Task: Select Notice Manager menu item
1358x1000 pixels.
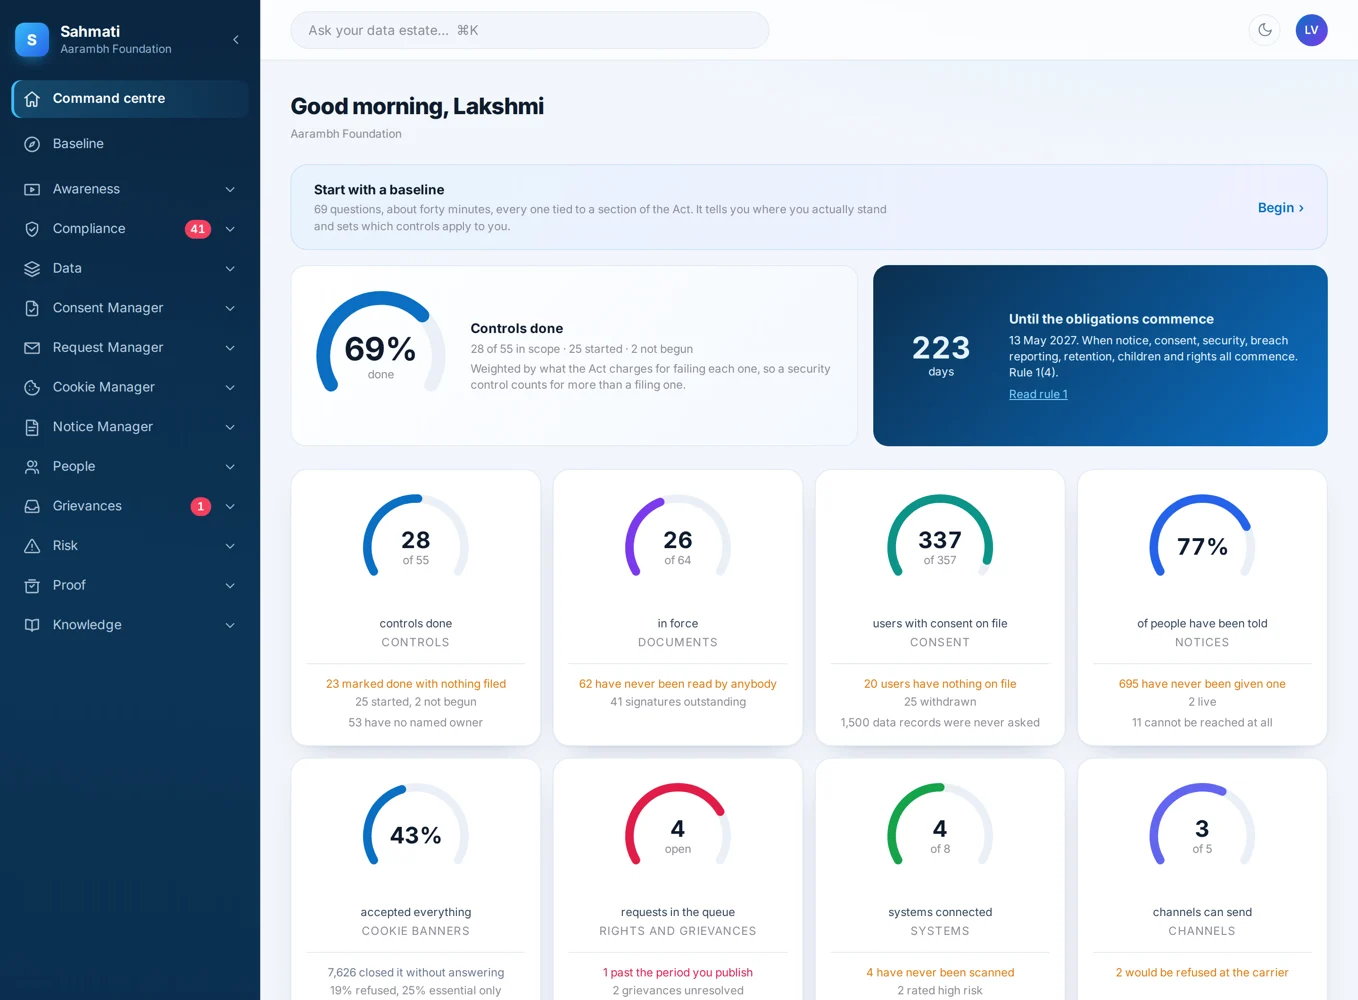Action: click(130, 427)
